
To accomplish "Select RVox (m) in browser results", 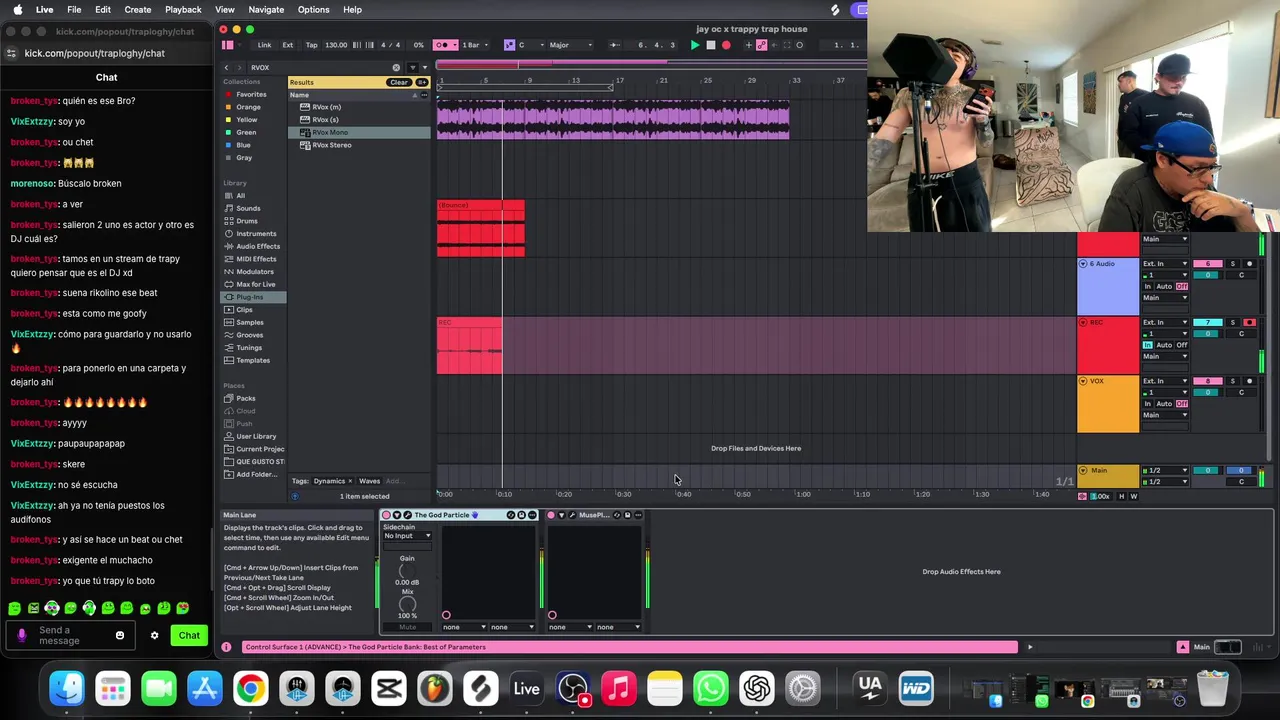I will 326,107.
